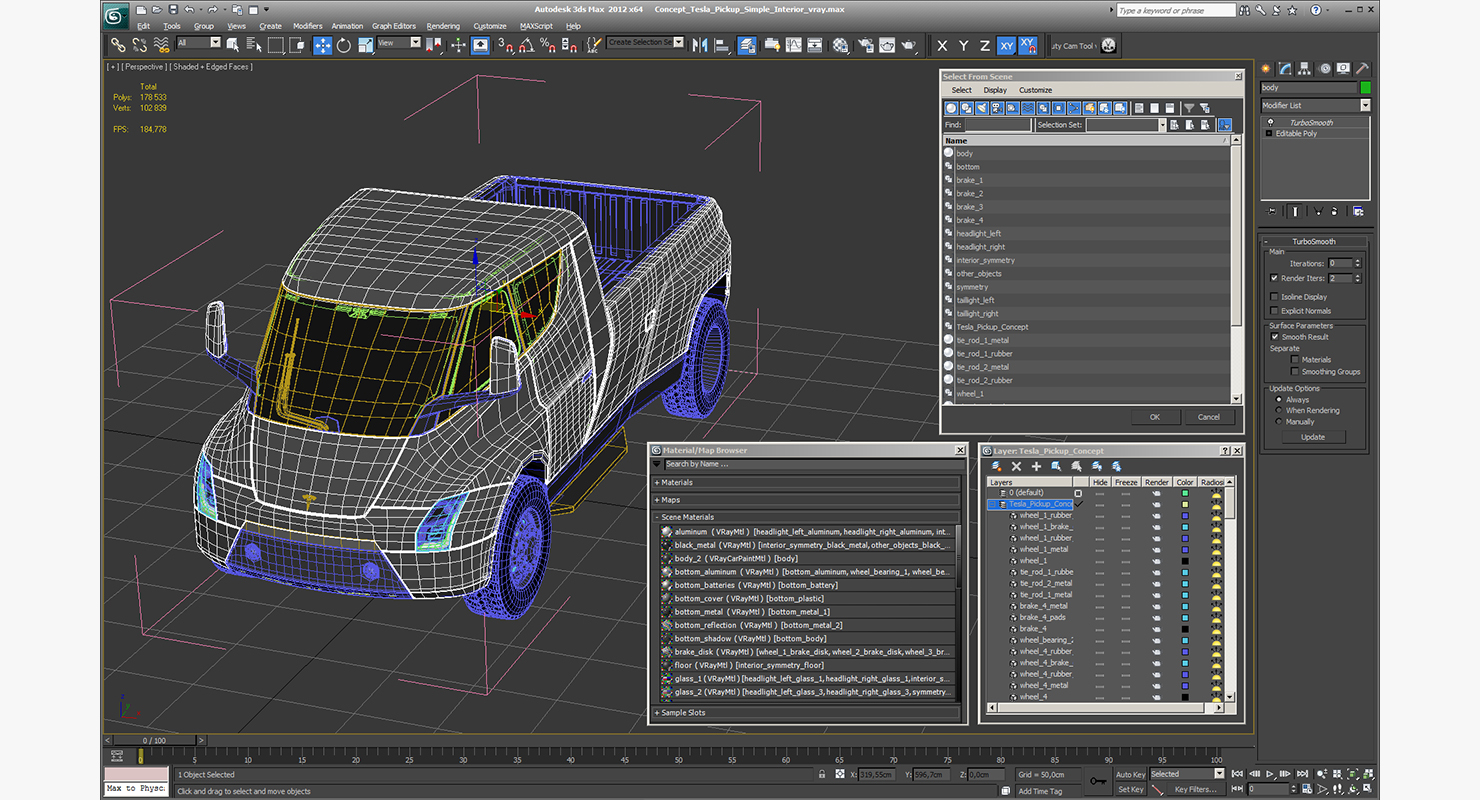This screenshot has height=800, width=1480.
Task: Open the Render Setup icon
Action: 864,45
